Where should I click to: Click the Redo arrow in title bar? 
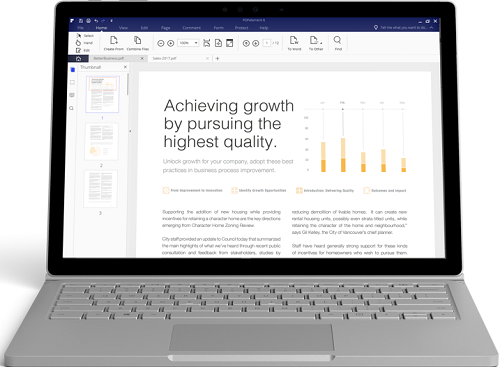pyautogui.click(x=103, y=21)
